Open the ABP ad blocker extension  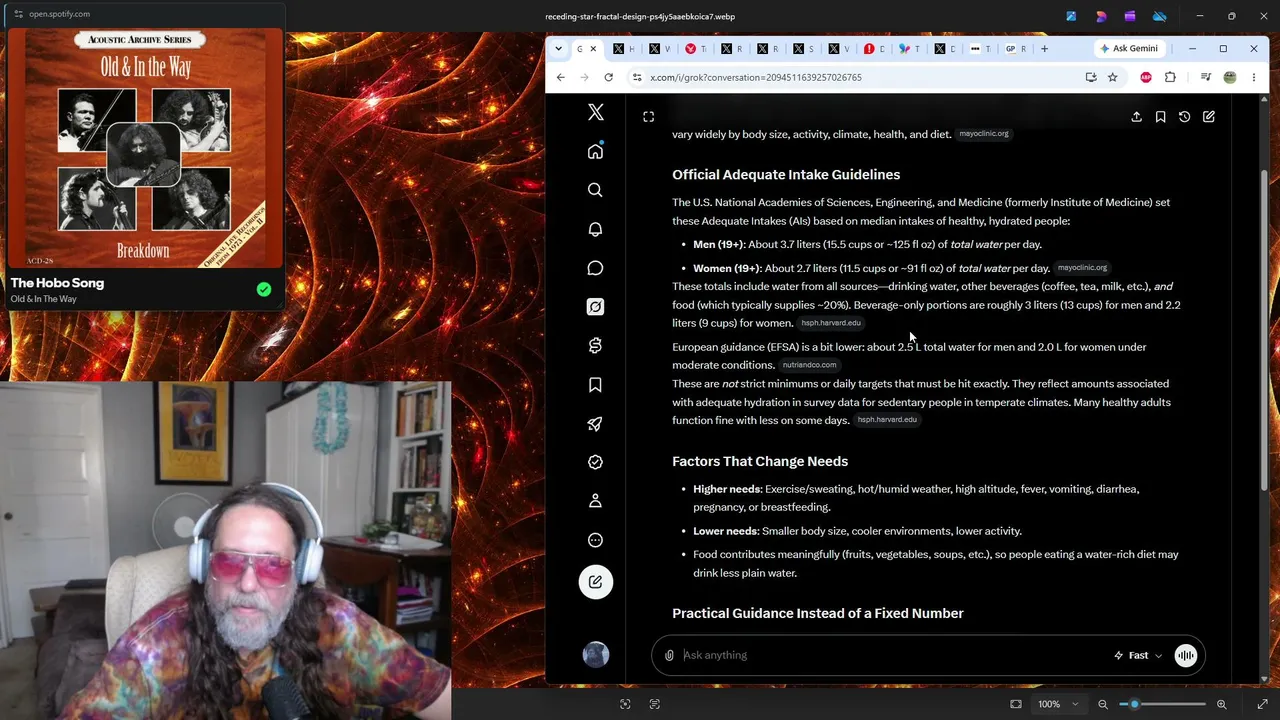click(1146, 77)
